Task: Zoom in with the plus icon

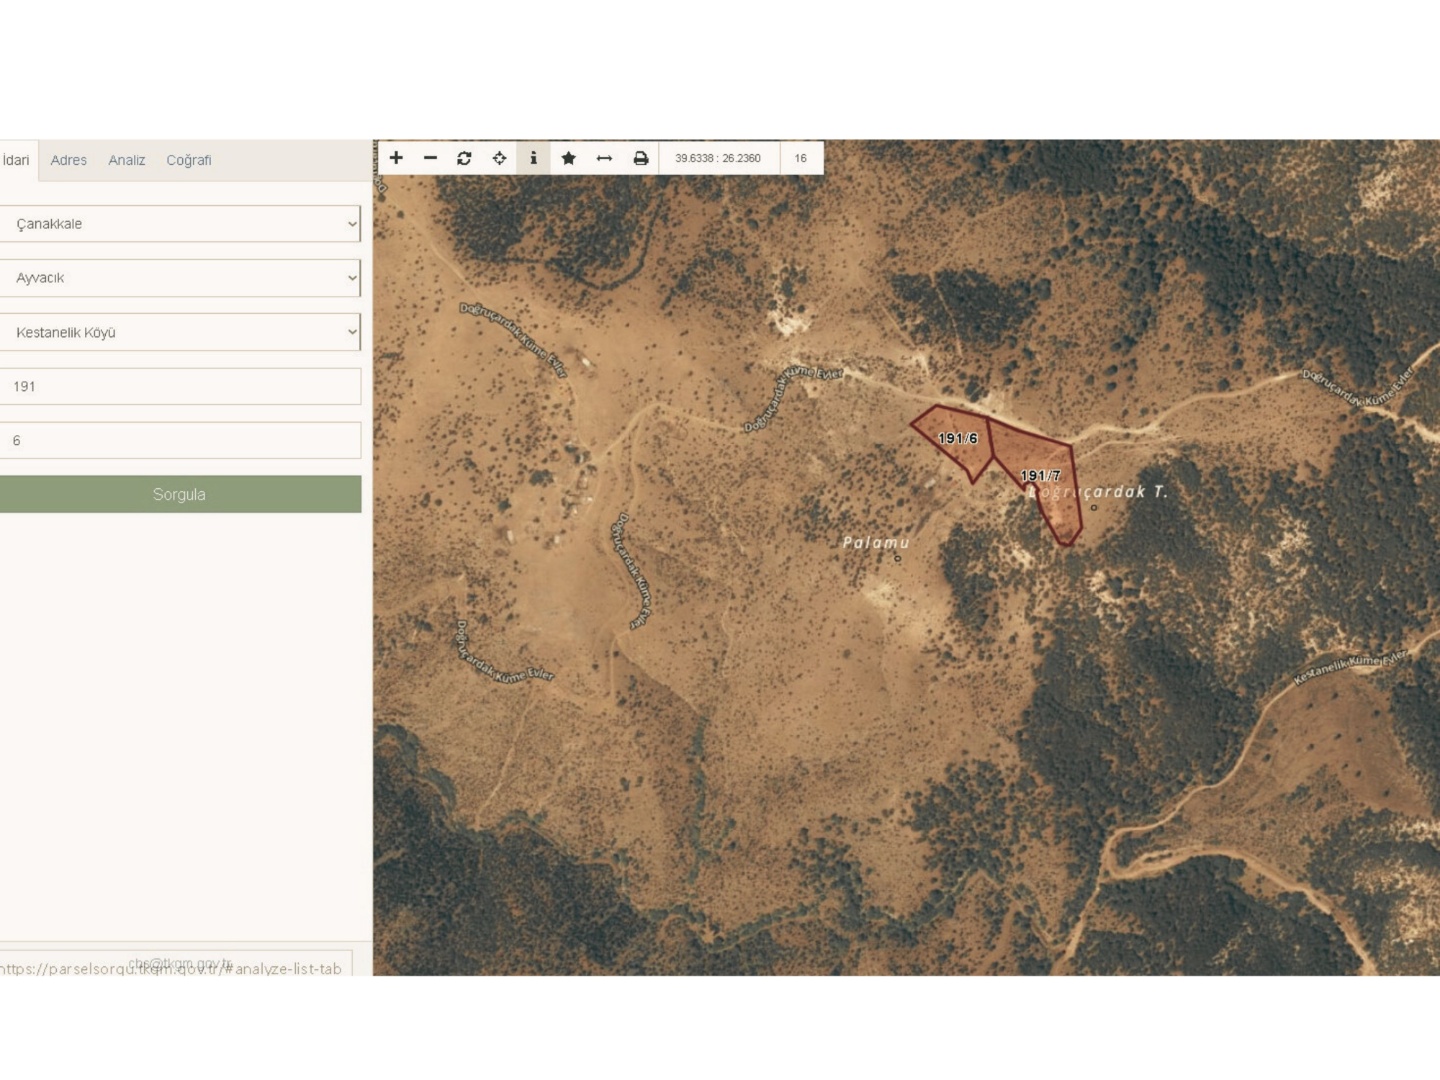Action: click(396, 158)
